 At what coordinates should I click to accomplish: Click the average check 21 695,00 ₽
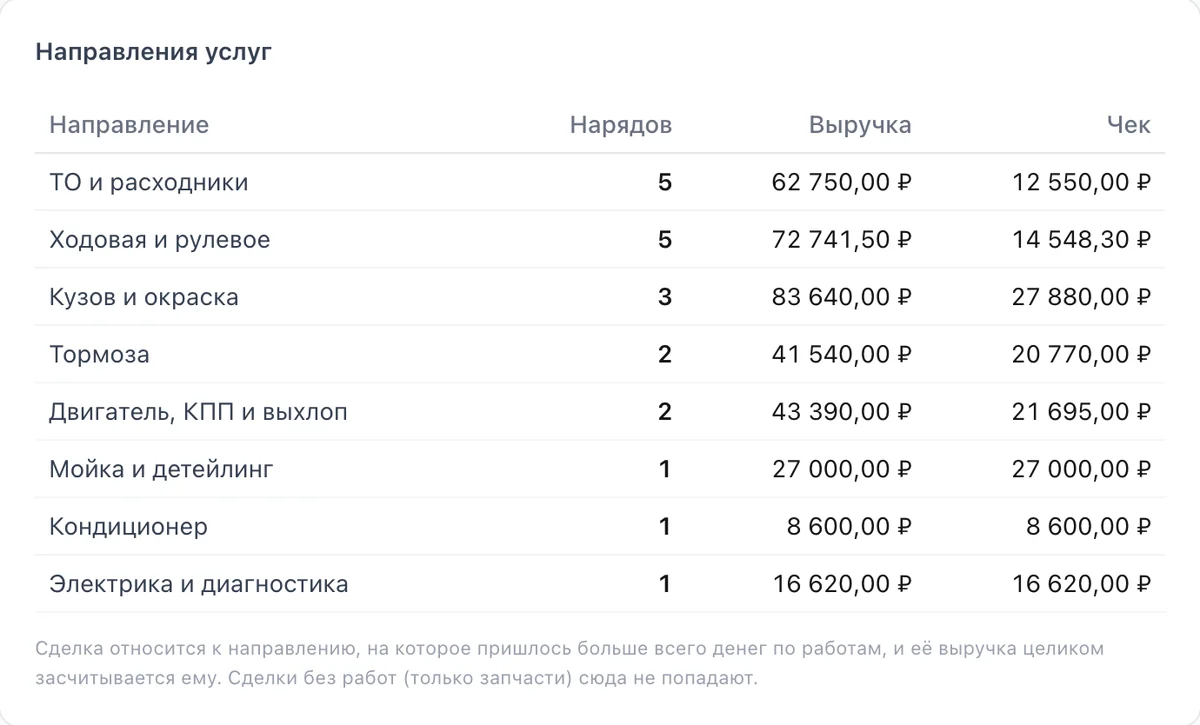pos(1082,412)
